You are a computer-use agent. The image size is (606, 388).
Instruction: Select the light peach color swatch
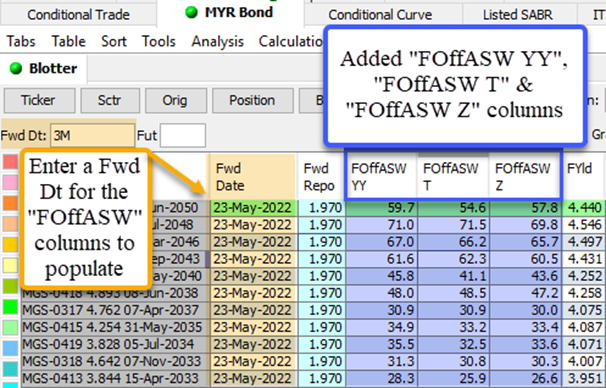pos(10,224)
